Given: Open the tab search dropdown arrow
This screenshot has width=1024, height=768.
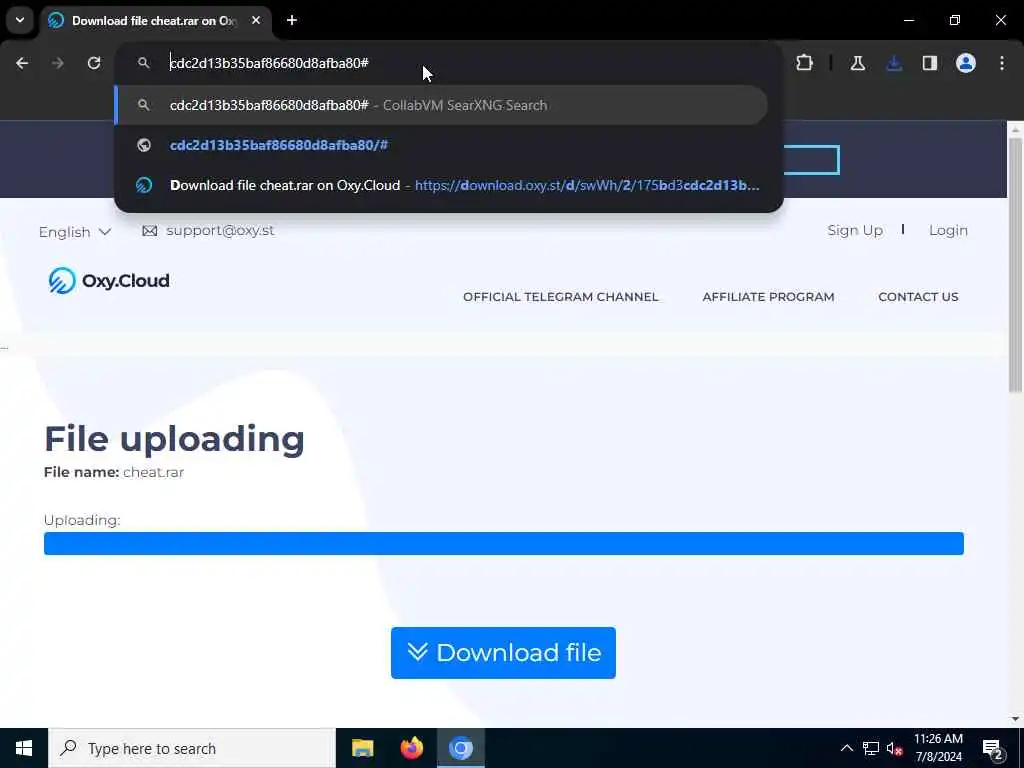Looking at the screenshot, I should (20, 20).
